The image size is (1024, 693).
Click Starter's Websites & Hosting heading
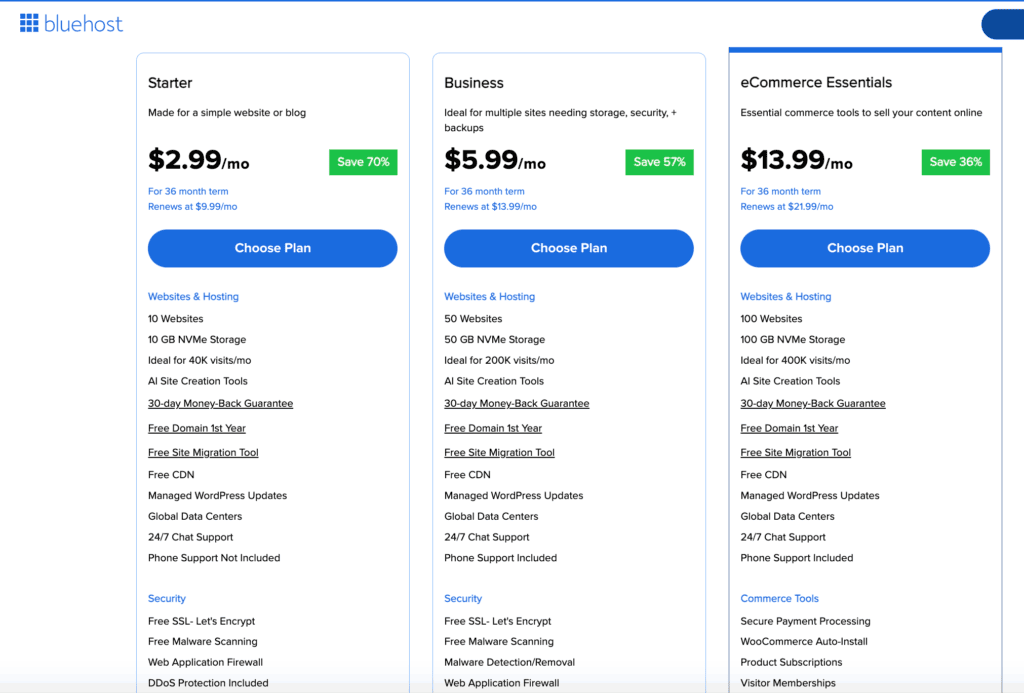(193, 297)
